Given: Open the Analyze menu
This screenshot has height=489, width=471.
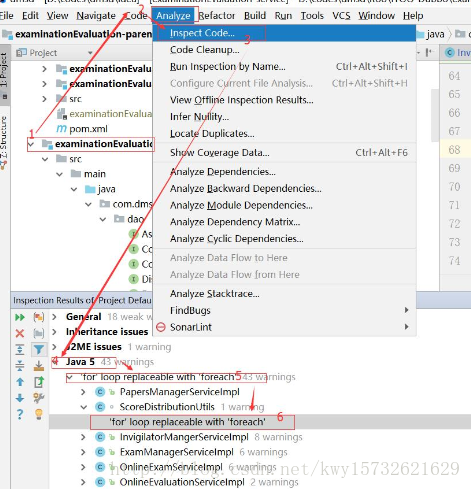Looking at the screenshot, I should [x=173, y=16].
